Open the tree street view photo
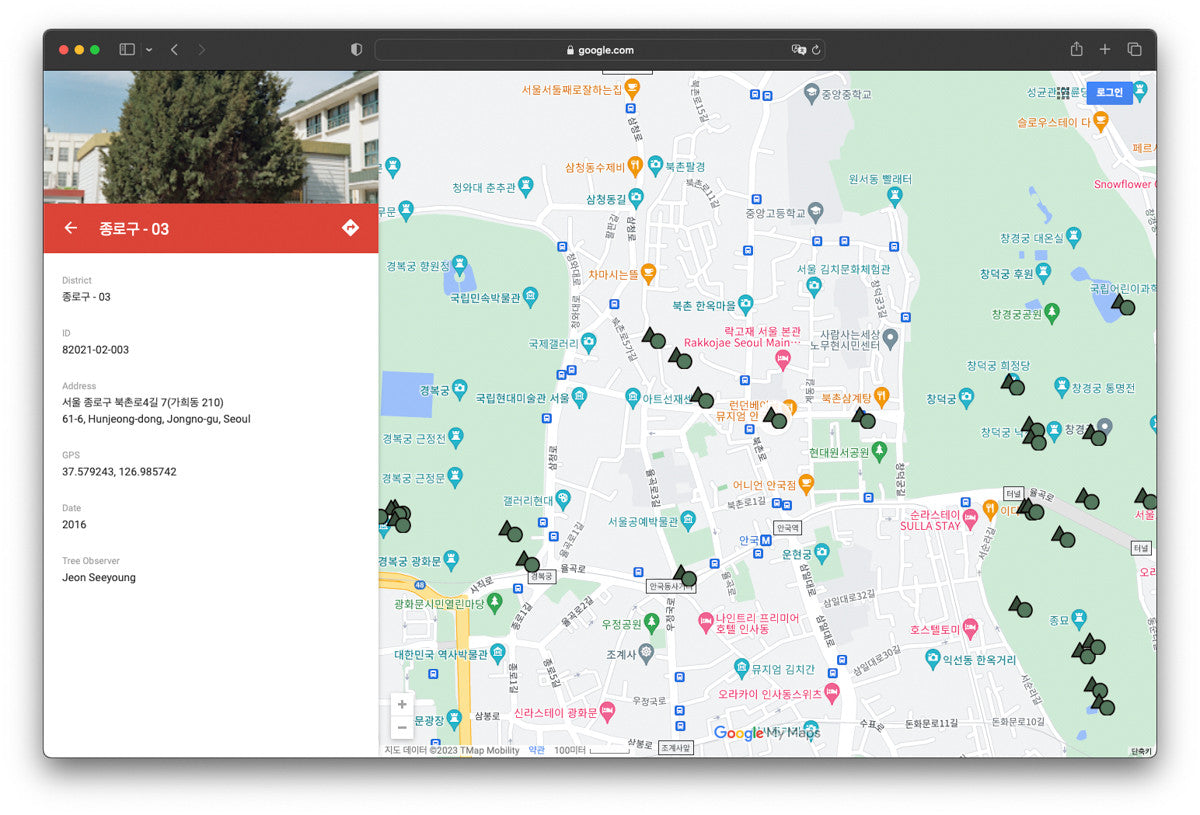1200x815 pixels. [x=210, y=137]
